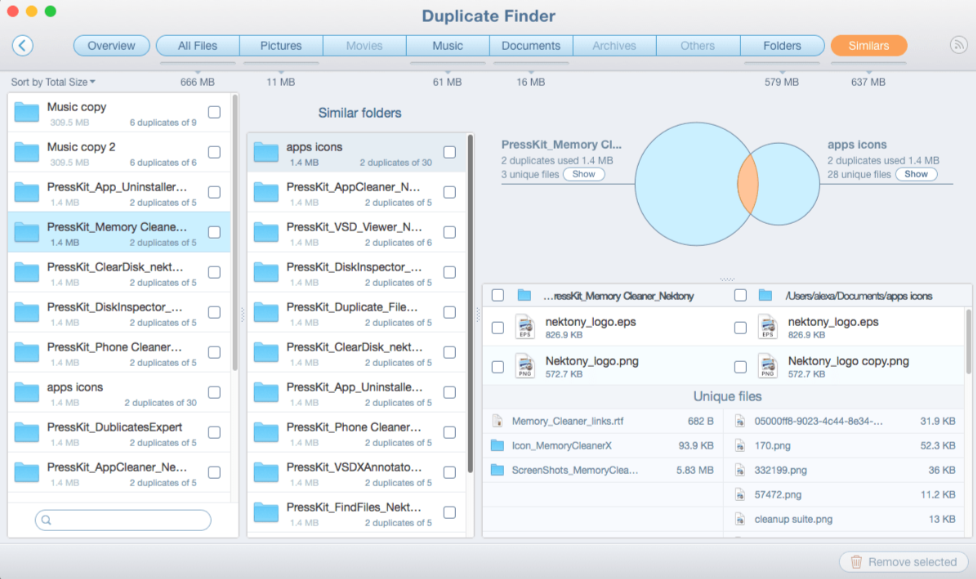This screenshot has width=976, height=579.
Task: Open the Sort by Total Size dropdown
Action: (x=53, y=82)
